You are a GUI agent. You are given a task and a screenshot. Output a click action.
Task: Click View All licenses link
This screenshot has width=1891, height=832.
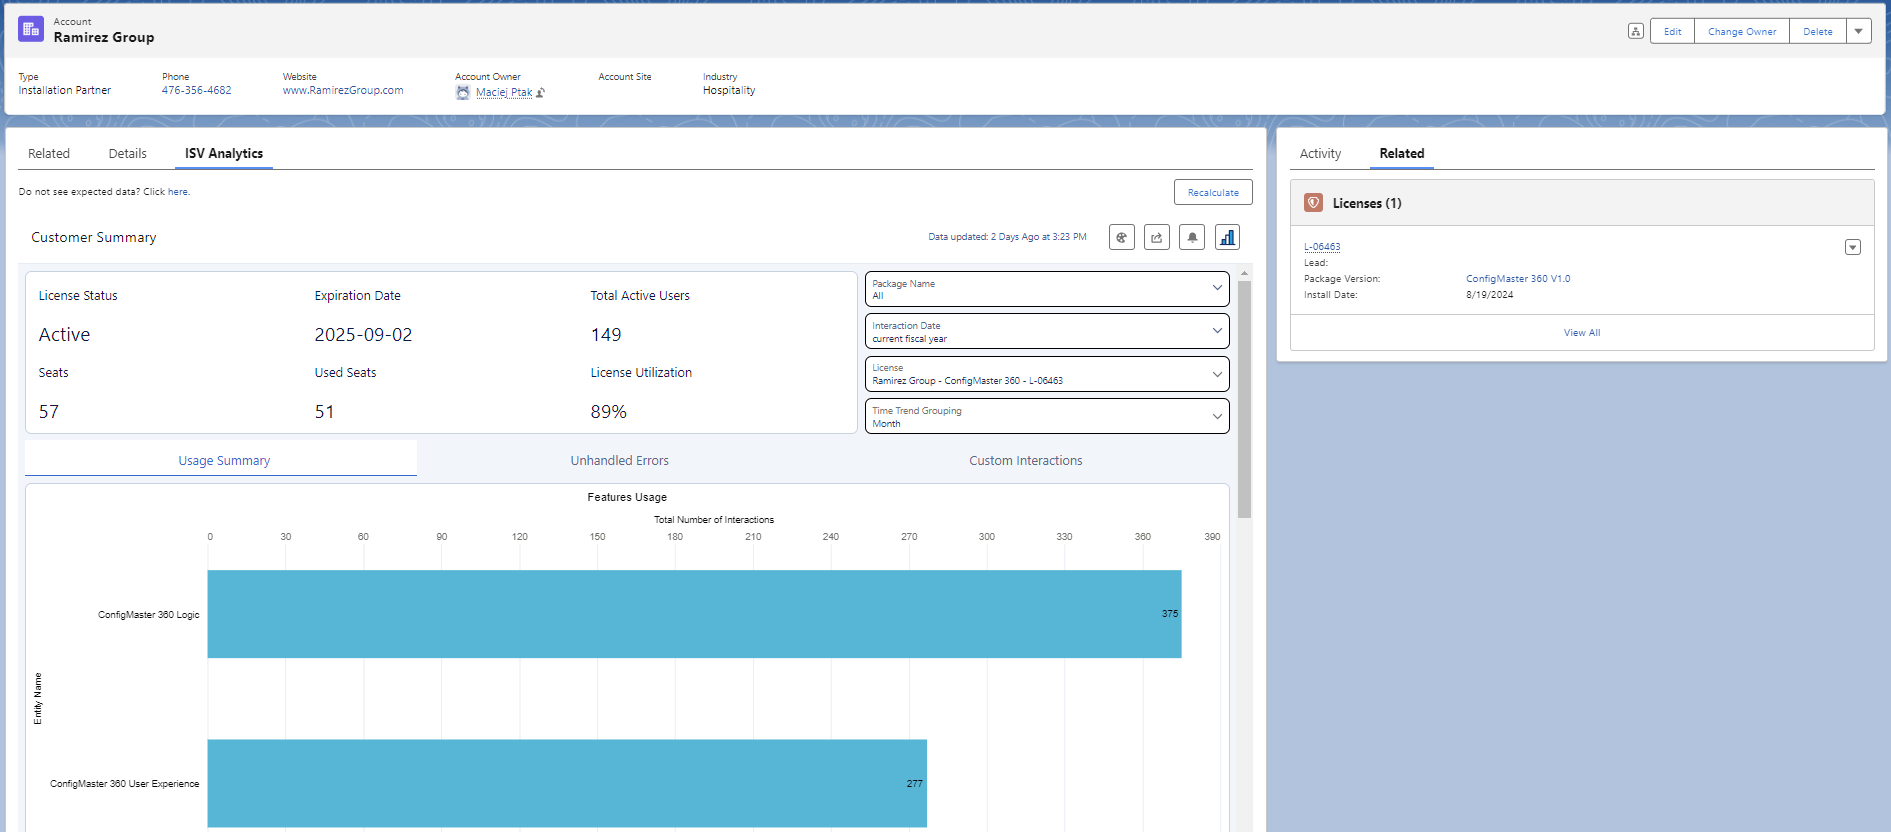1582,333
